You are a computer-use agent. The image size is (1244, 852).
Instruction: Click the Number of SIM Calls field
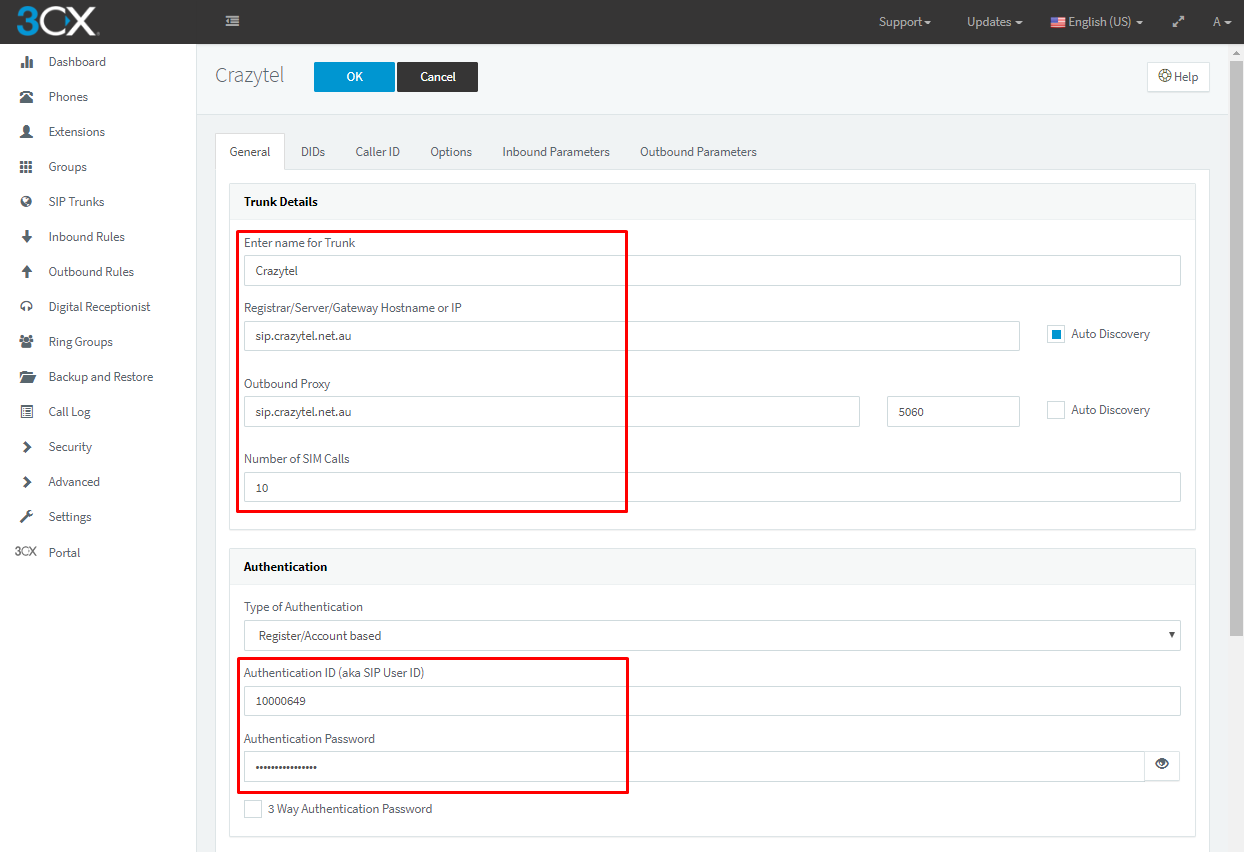[711, 488]
